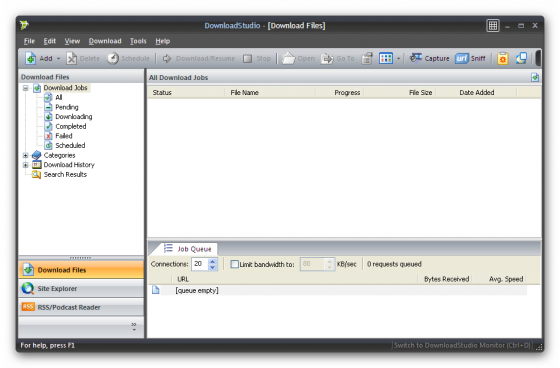Click the Add download toolbar icon
560x368 pixels.
pos(31,58)
